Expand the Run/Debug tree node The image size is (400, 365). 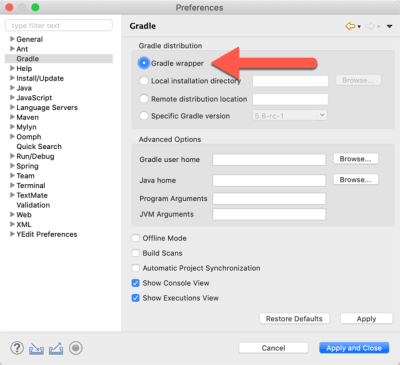tap(12, 156)
